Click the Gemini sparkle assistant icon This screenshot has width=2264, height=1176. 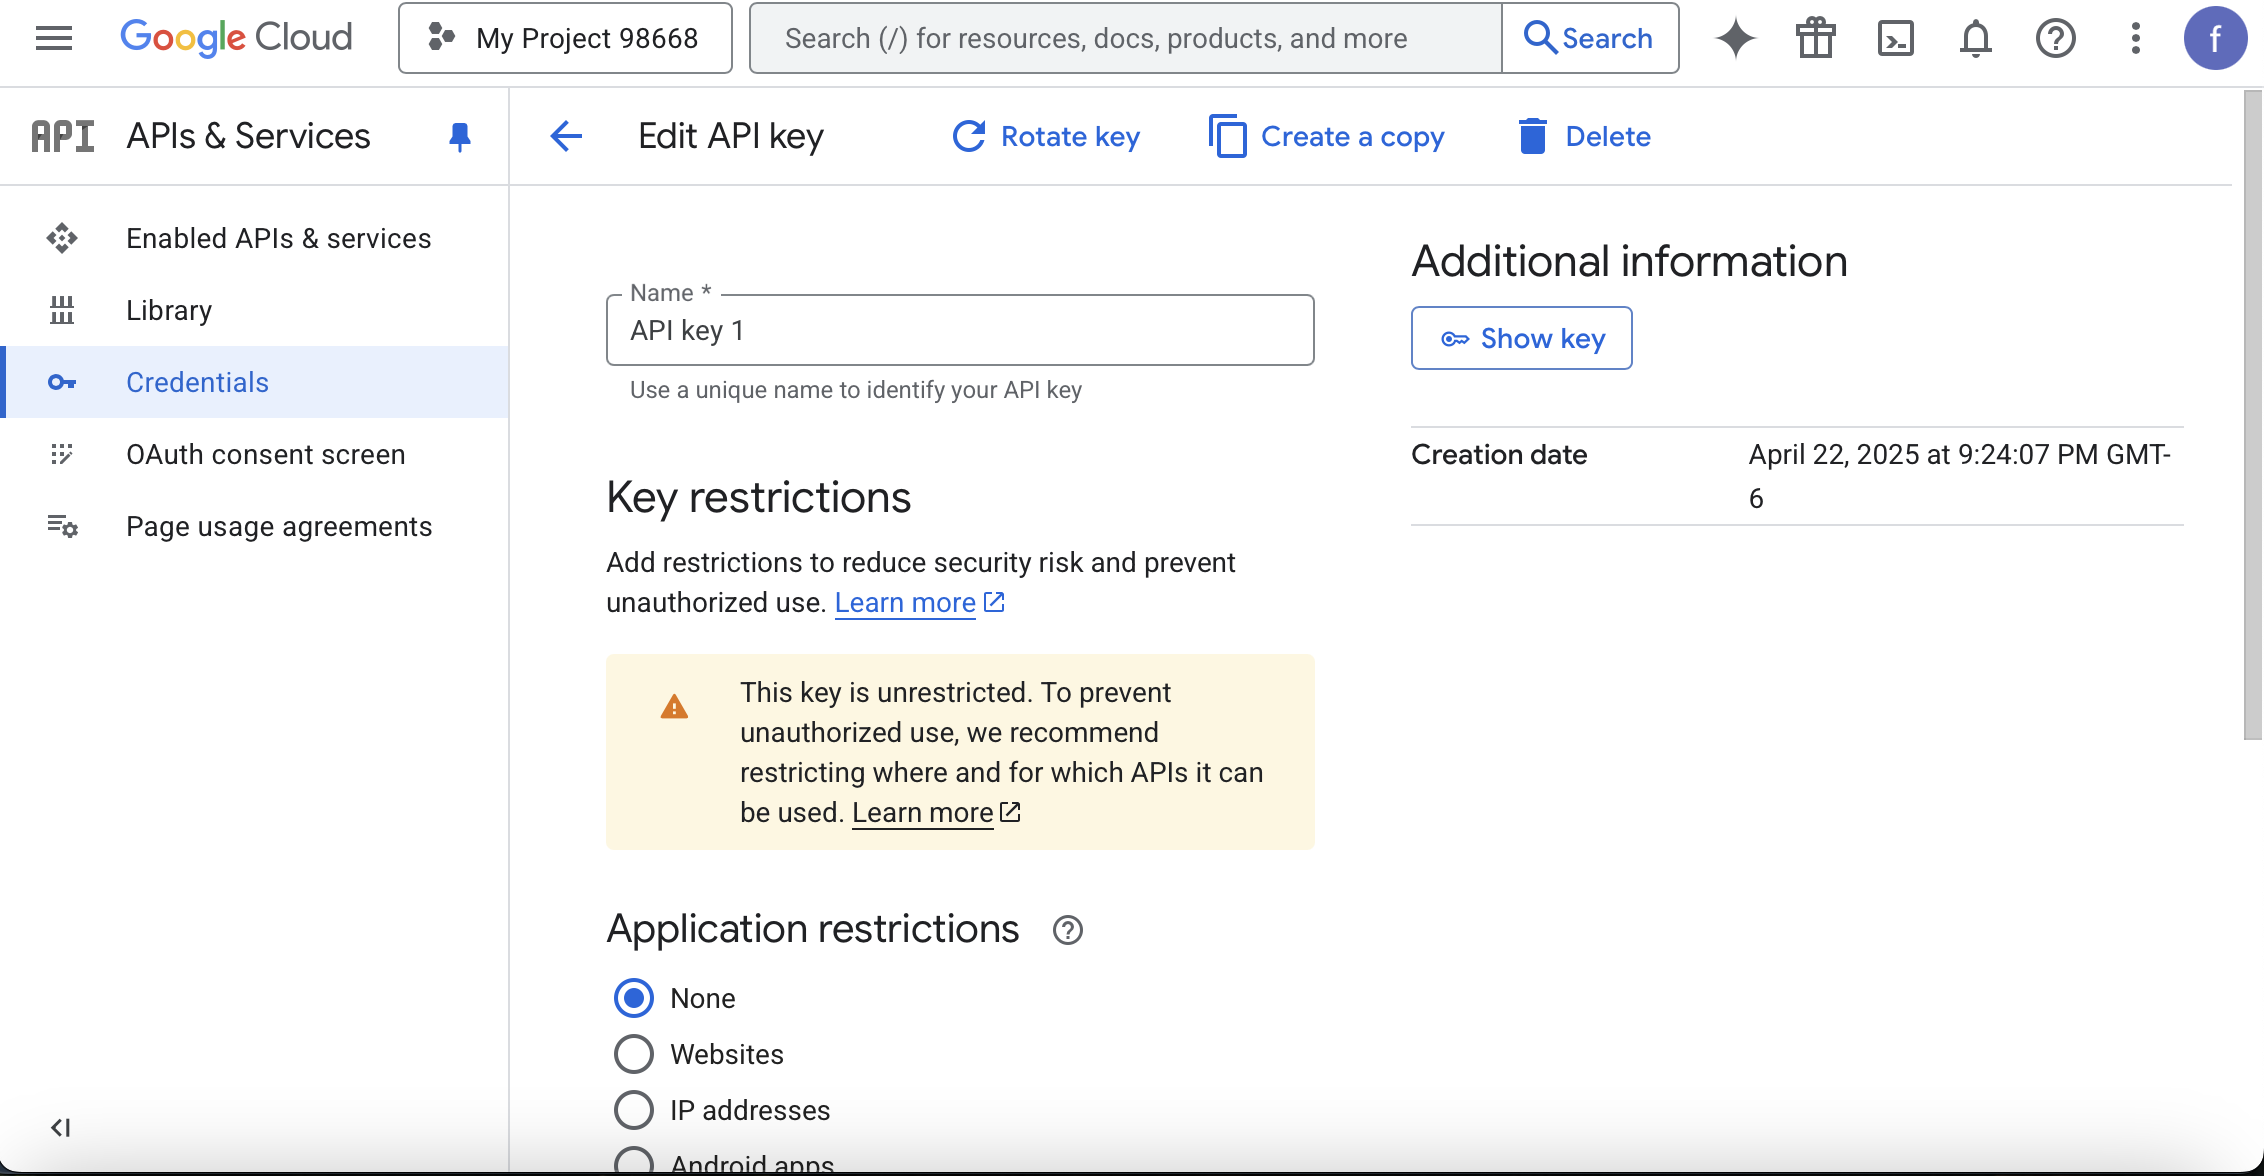pos(1735,38)
